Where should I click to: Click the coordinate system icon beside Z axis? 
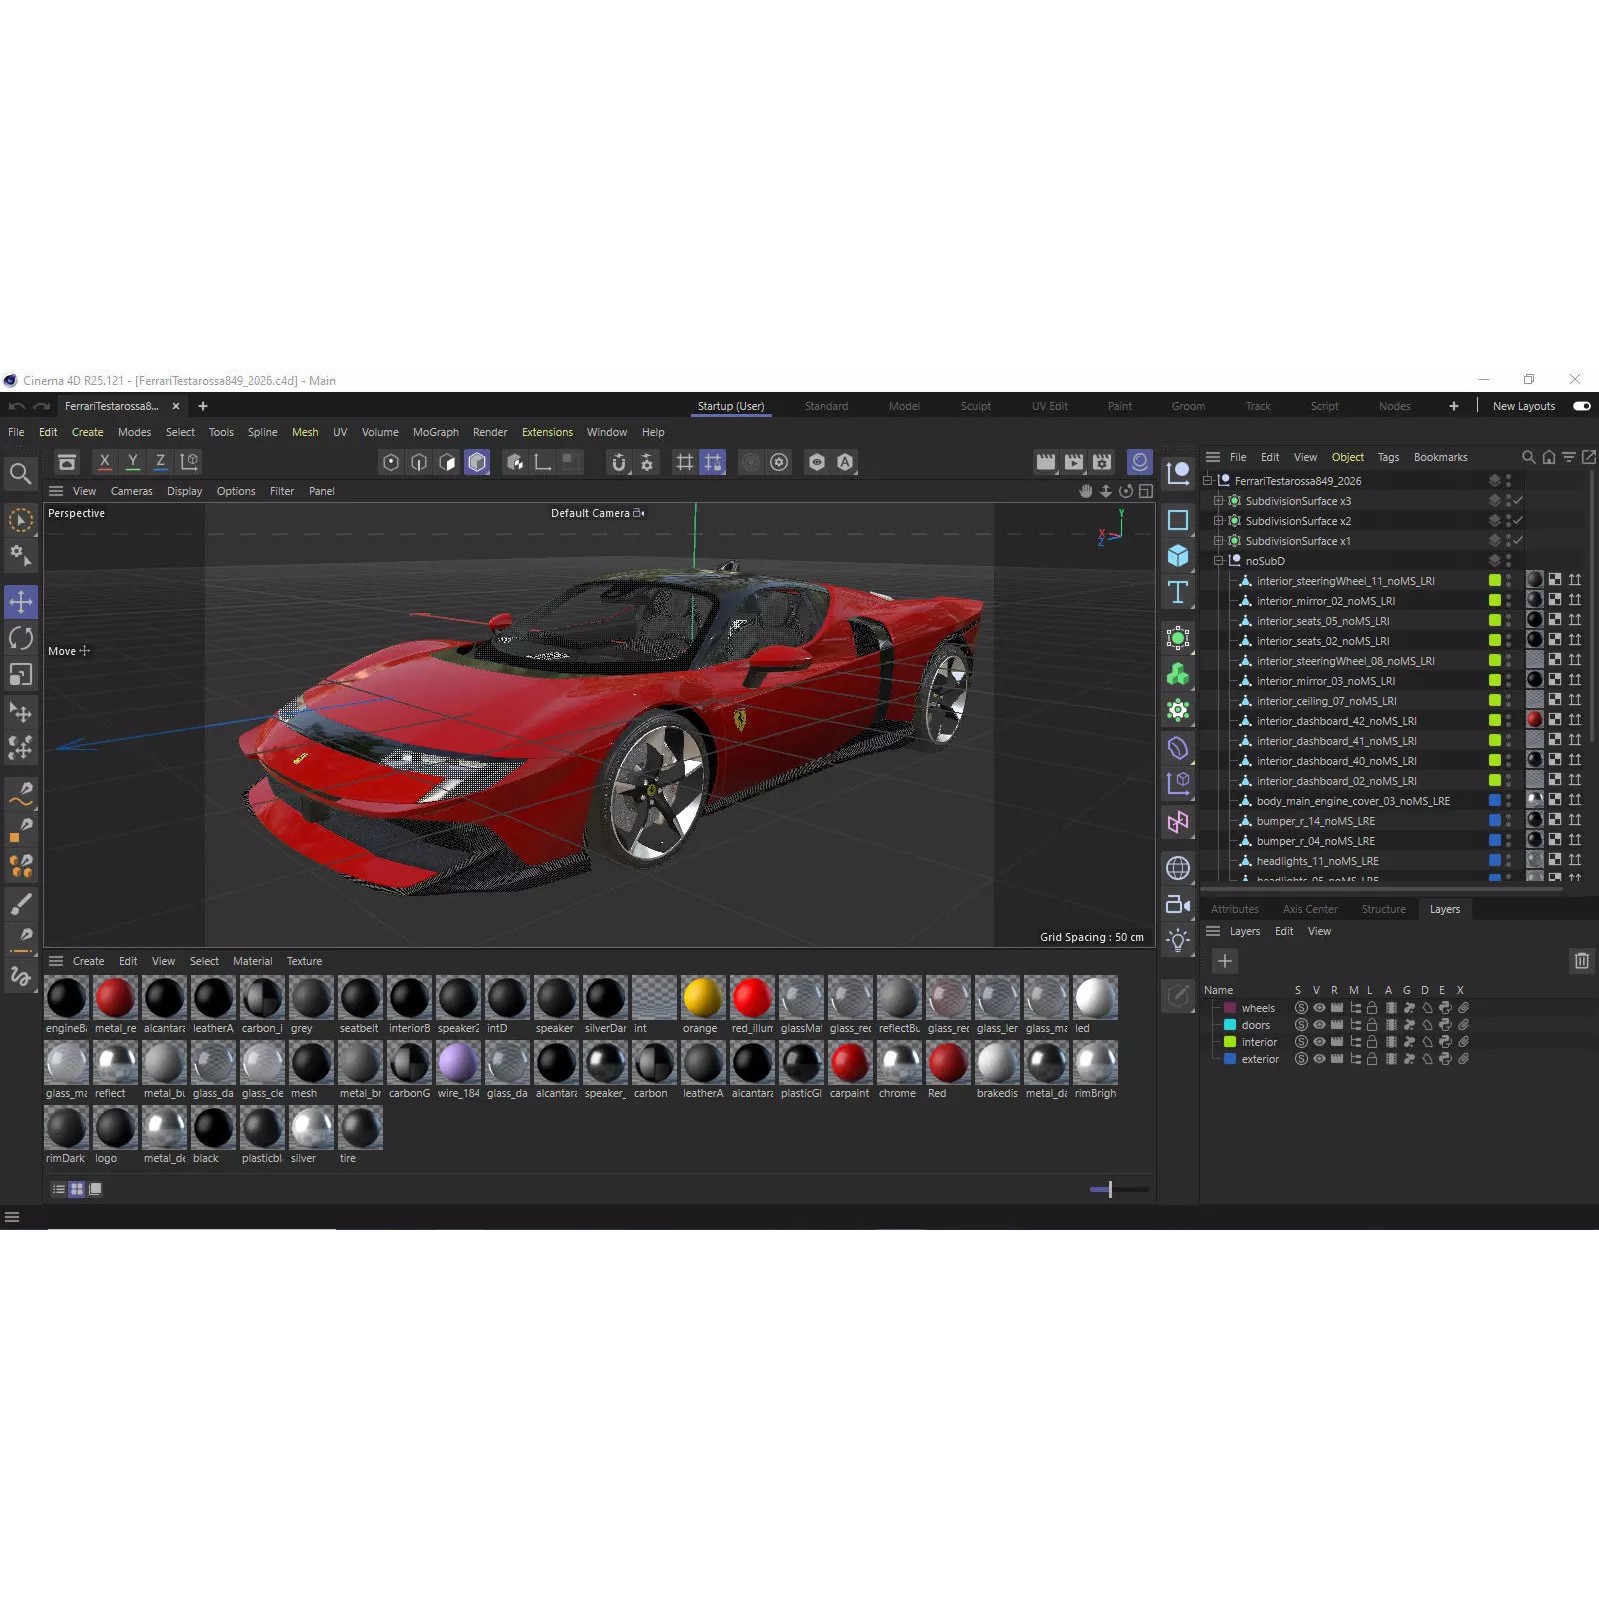click(x=189, y=461)
